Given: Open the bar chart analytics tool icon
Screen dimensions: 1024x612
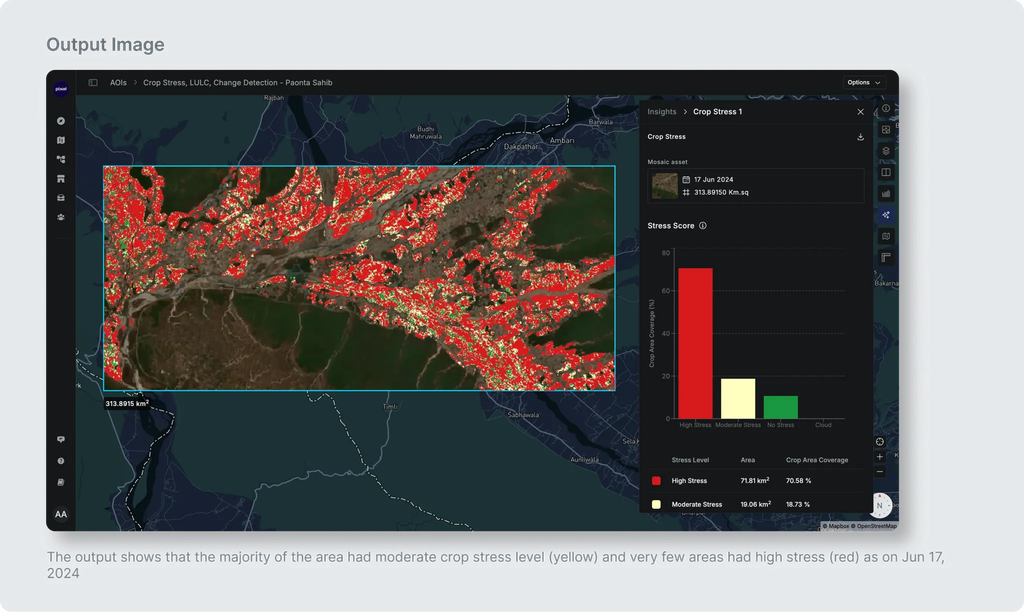Looking at the screenshot, I should click(x=886, y=193).
